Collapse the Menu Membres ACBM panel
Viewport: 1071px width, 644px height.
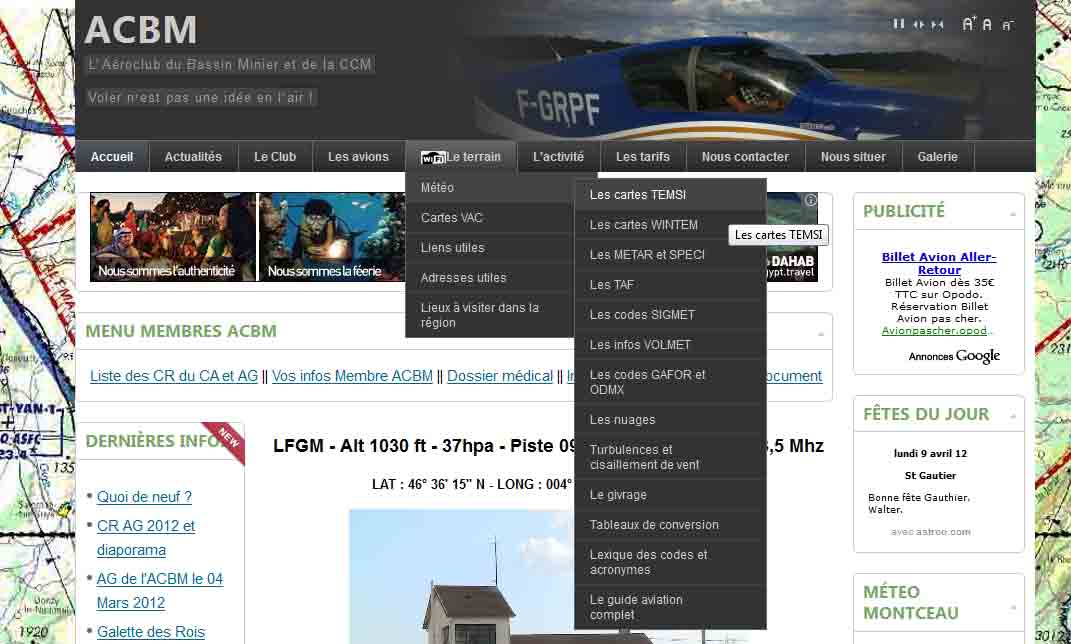(x=821, y=333)
